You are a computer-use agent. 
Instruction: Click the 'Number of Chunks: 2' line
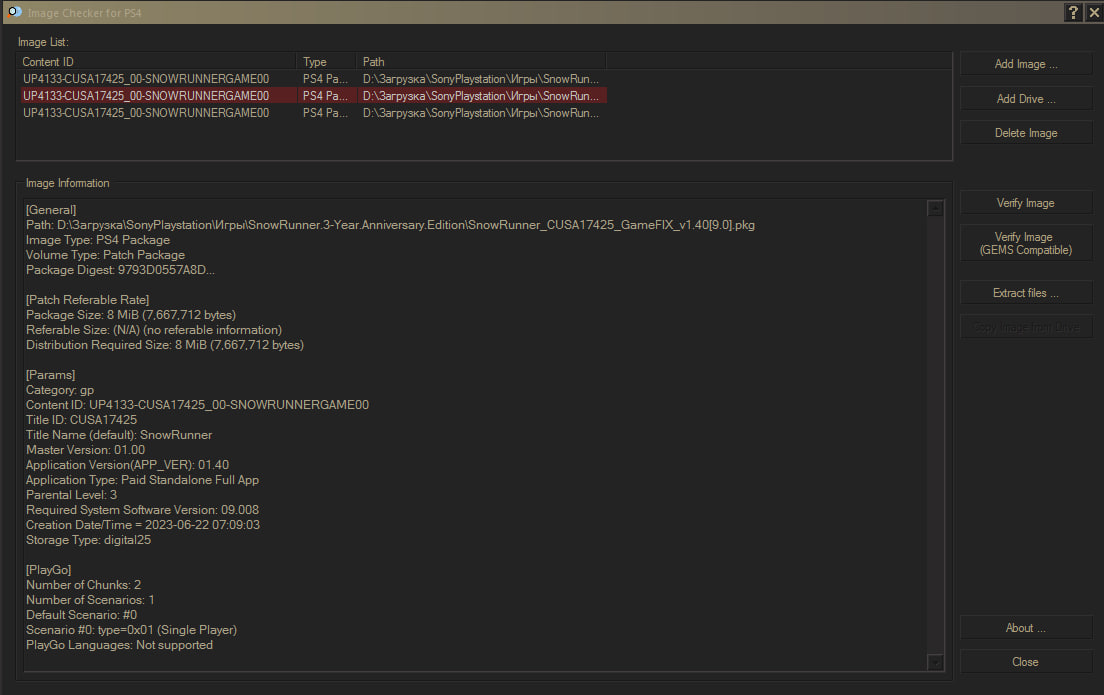tap(83, 585)
